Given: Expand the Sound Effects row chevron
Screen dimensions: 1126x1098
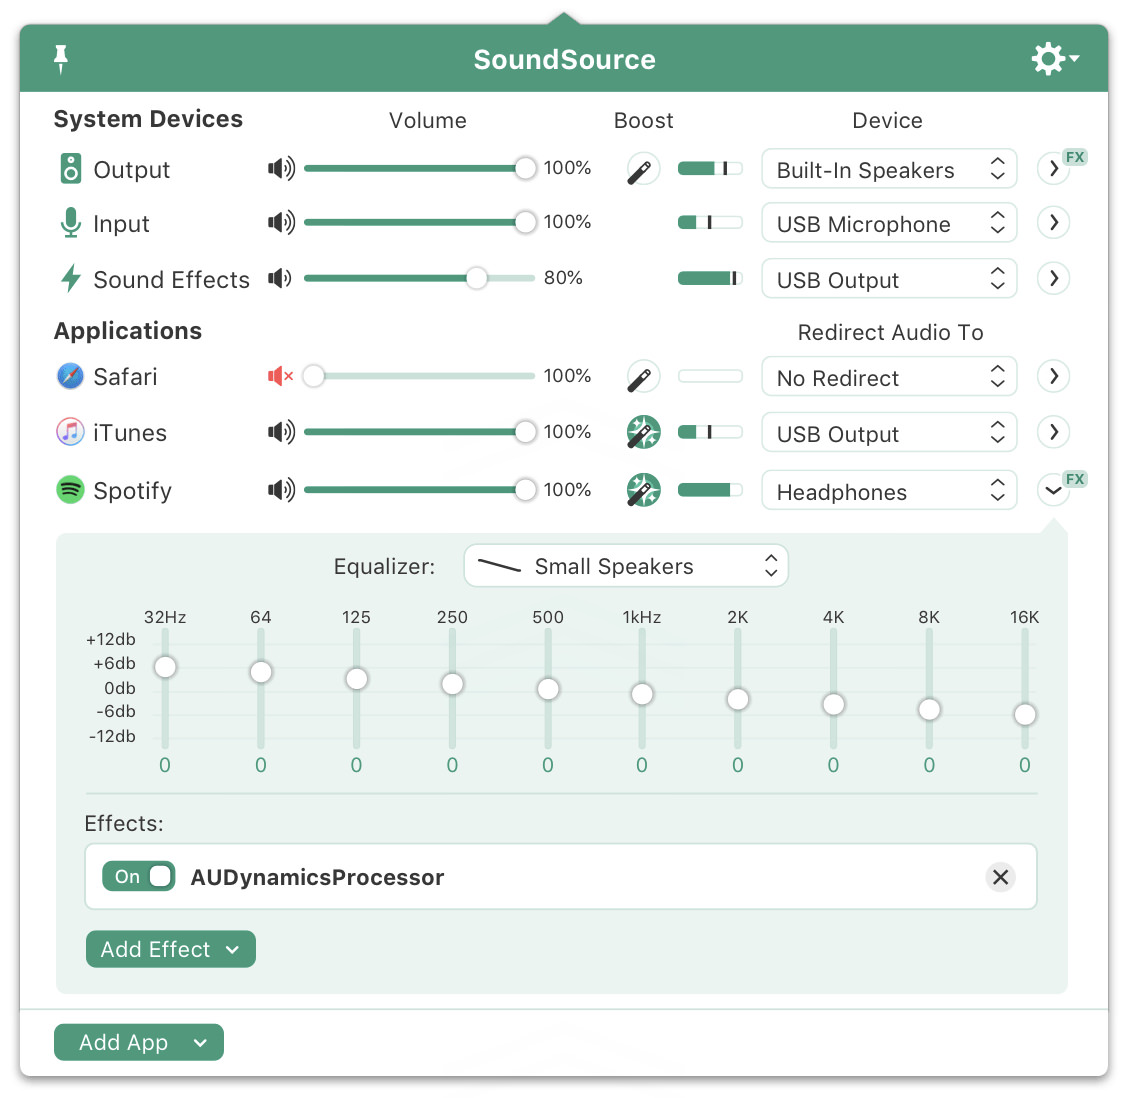Looking at the screenshot, I should pyautogui.click(x=1053, y=278).
